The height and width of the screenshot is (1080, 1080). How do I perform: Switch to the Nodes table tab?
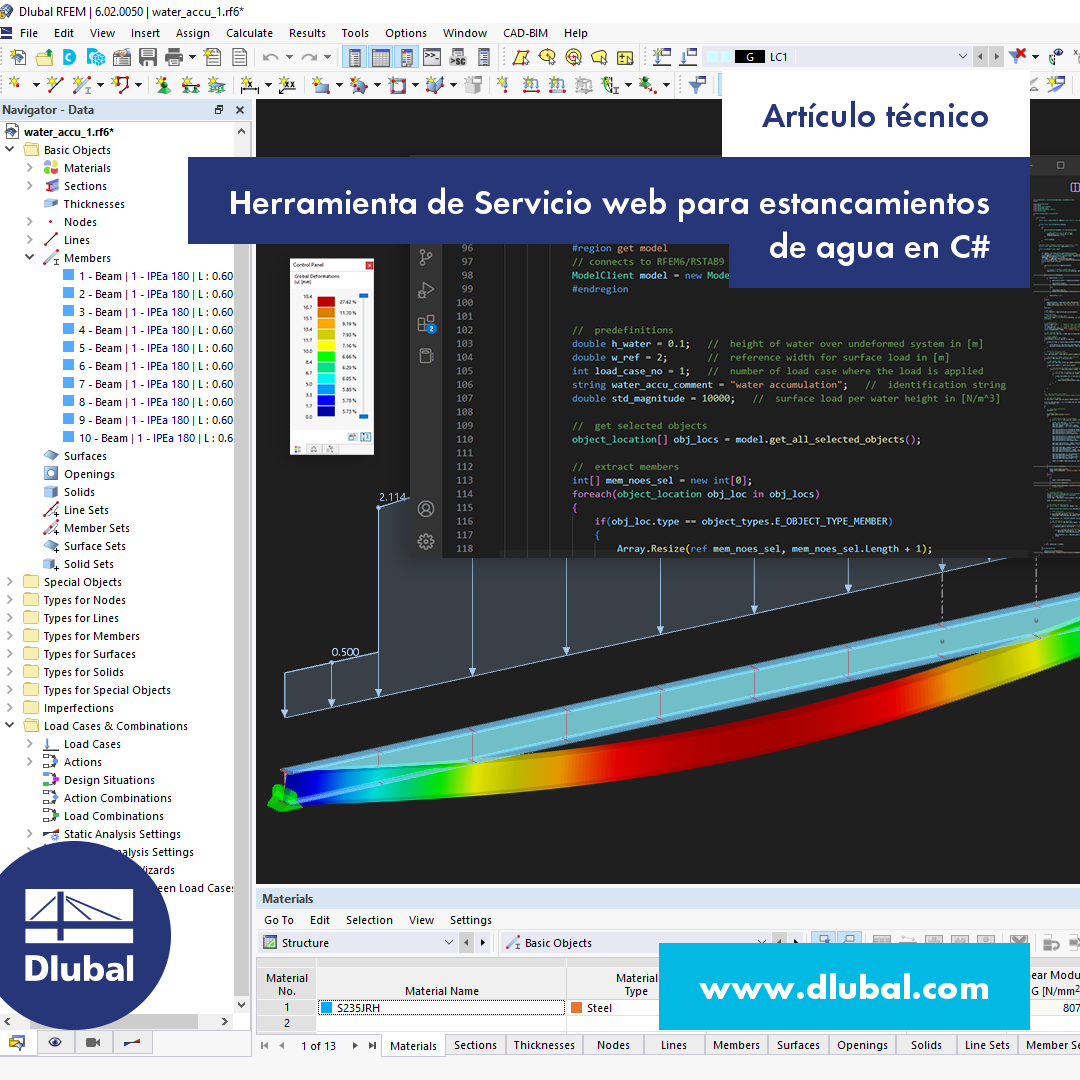tap(613, 1045)
